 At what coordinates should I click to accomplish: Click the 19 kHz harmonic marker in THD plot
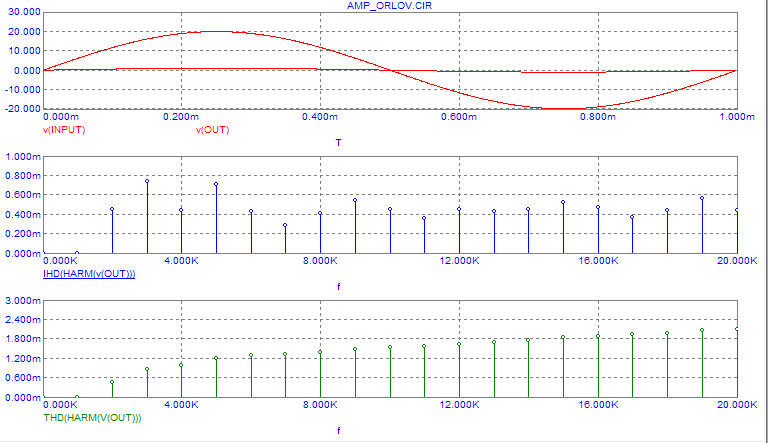tap(702, 330)
